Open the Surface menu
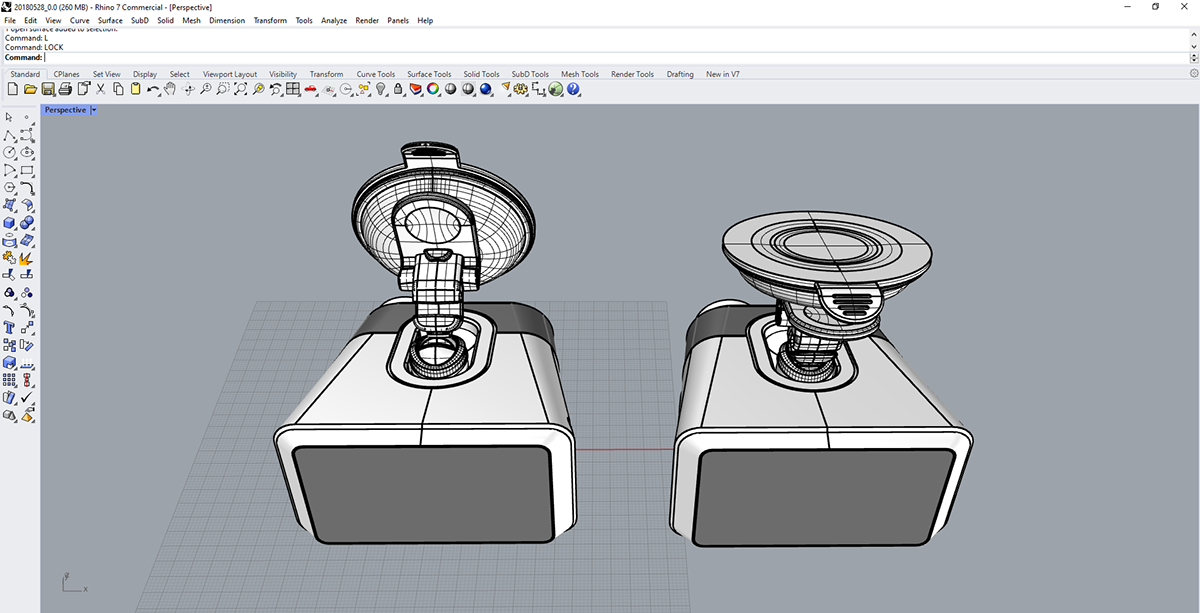The image size is (1200, 613). click(110, 20)
